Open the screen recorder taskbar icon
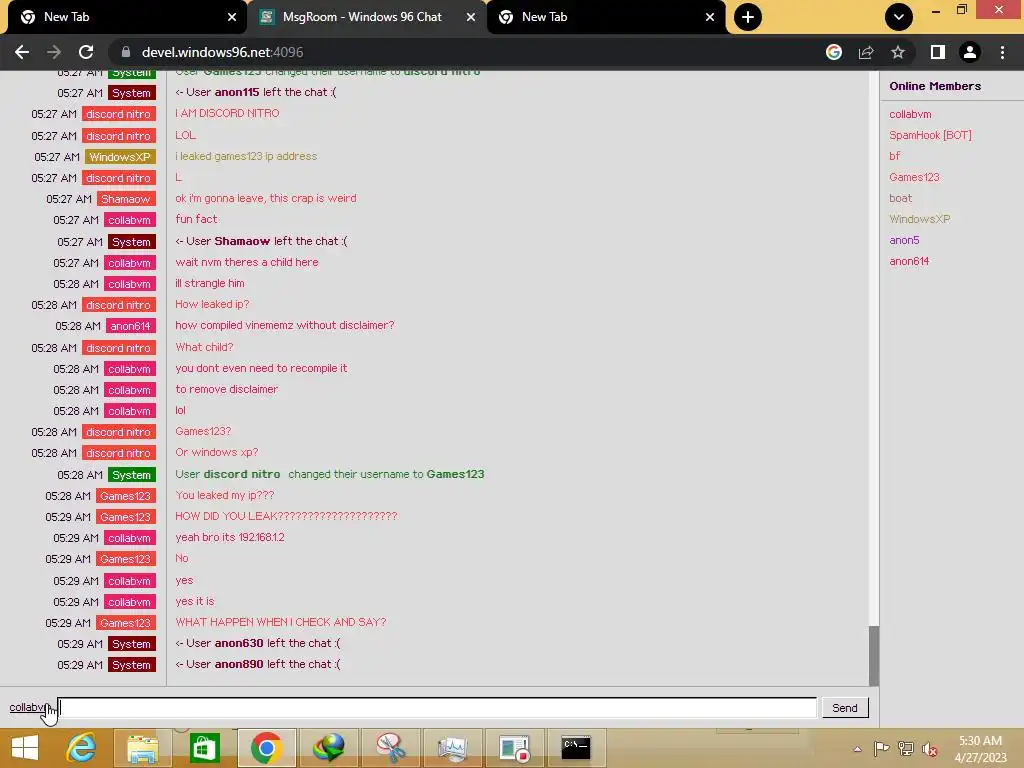The width and height of the screenshot is (1024, 768). 513,747
